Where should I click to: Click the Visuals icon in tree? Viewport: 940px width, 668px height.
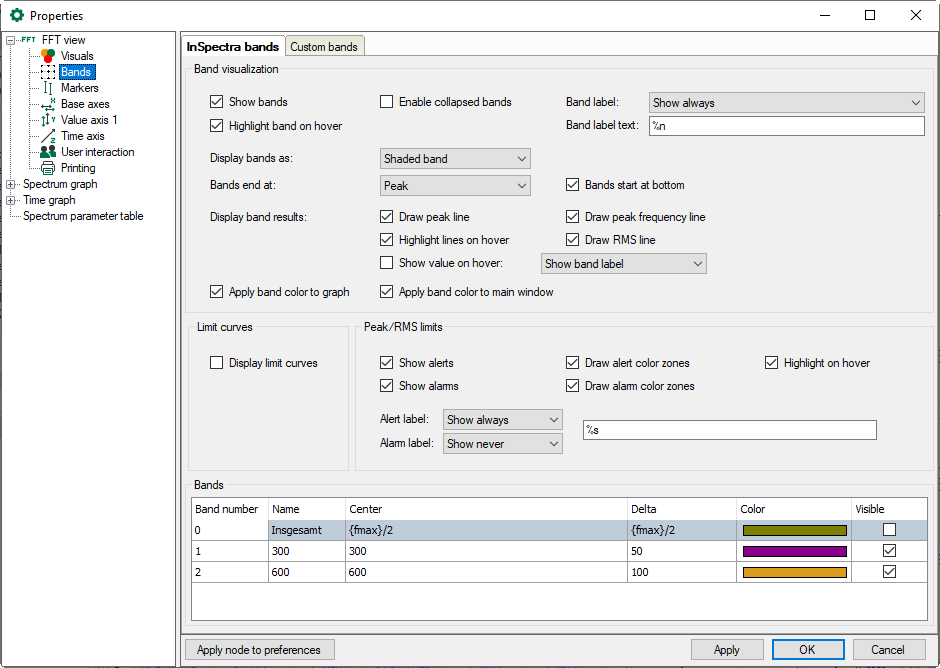48,56
